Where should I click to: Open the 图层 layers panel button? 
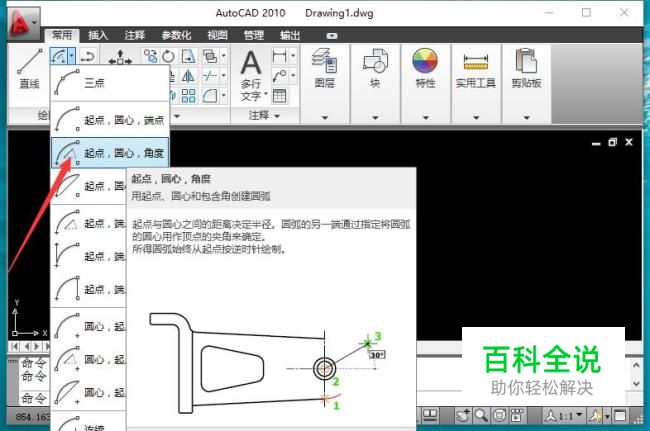click(325, 69)
